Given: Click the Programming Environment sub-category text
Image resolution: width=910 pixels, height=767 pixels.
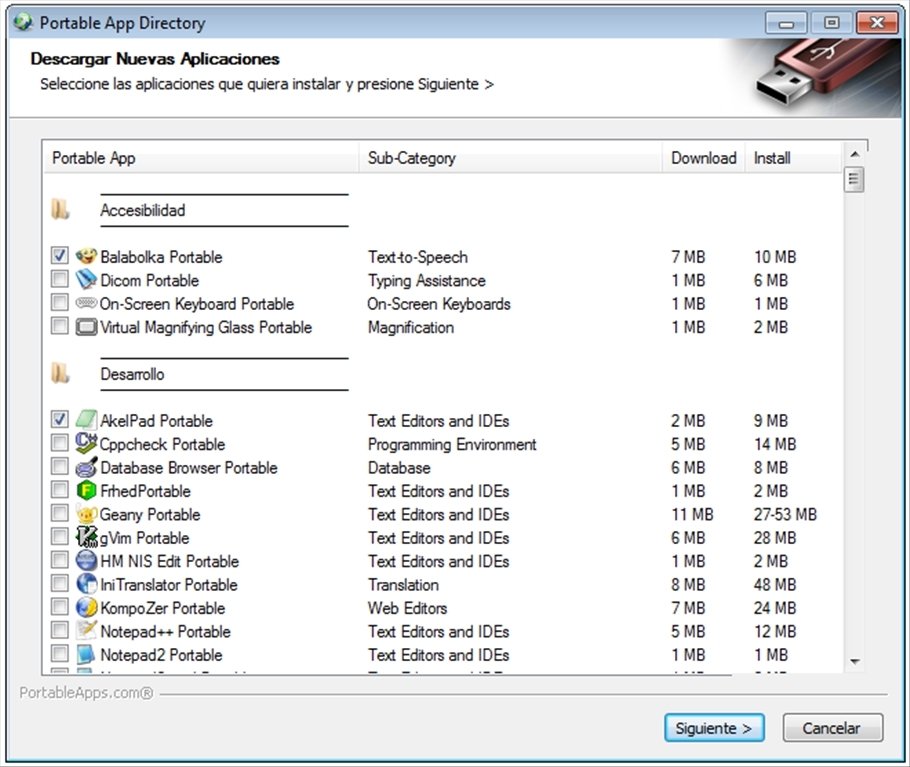Looking at the screenshot, I should point(452,444).
